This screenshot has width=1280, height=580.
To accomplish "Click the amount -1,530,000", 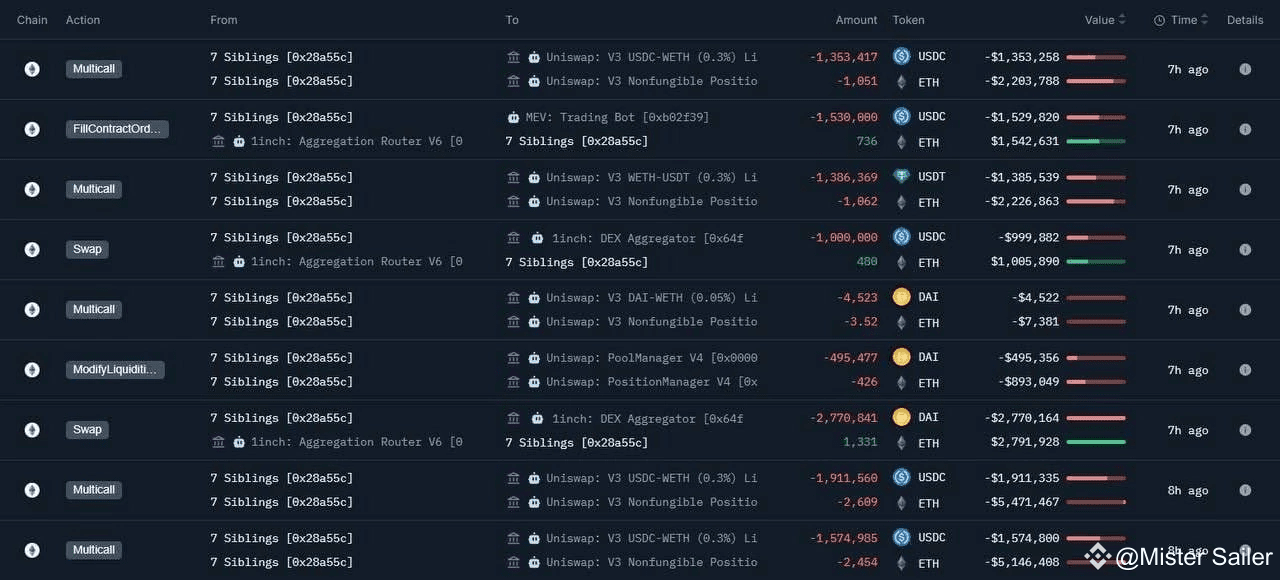I will (x=843, y=117).
